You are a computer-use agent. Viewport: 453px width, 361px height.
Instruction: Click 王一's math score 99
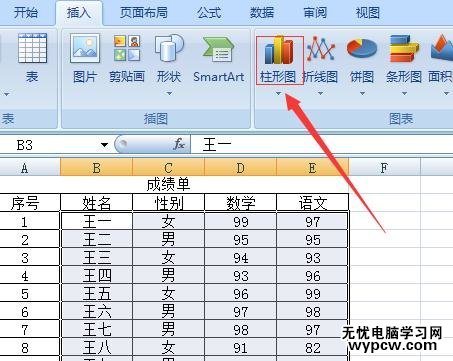click(x=240, y=221)
